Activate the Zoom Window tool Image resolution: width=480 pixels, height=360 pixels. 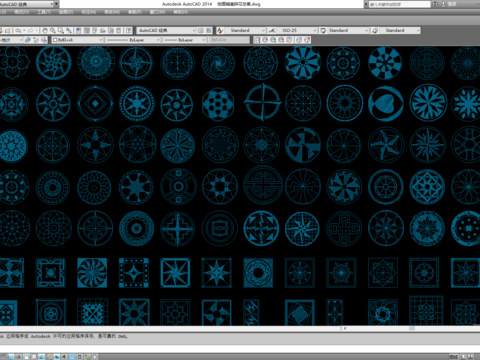pyautogui.click(x=61, y=30)
